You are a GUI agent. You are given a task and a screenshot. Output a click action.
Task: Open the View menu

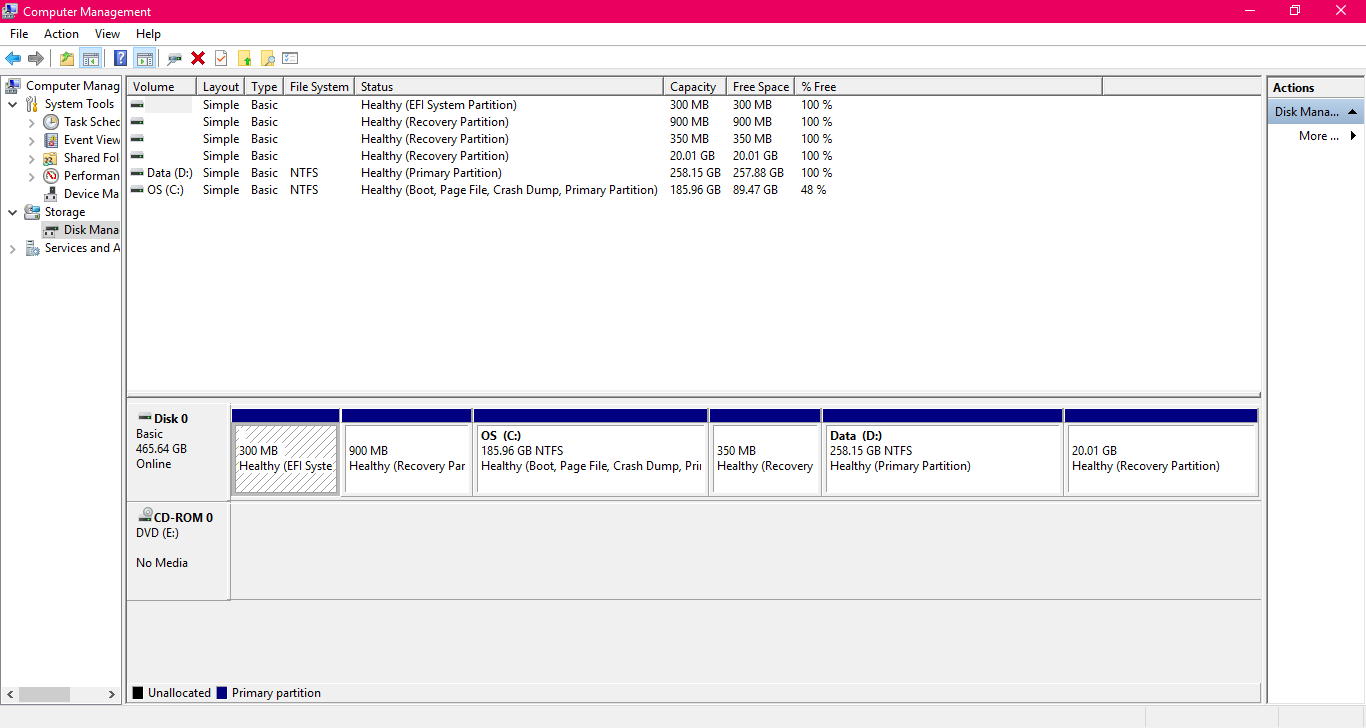[x=107, y=34]
